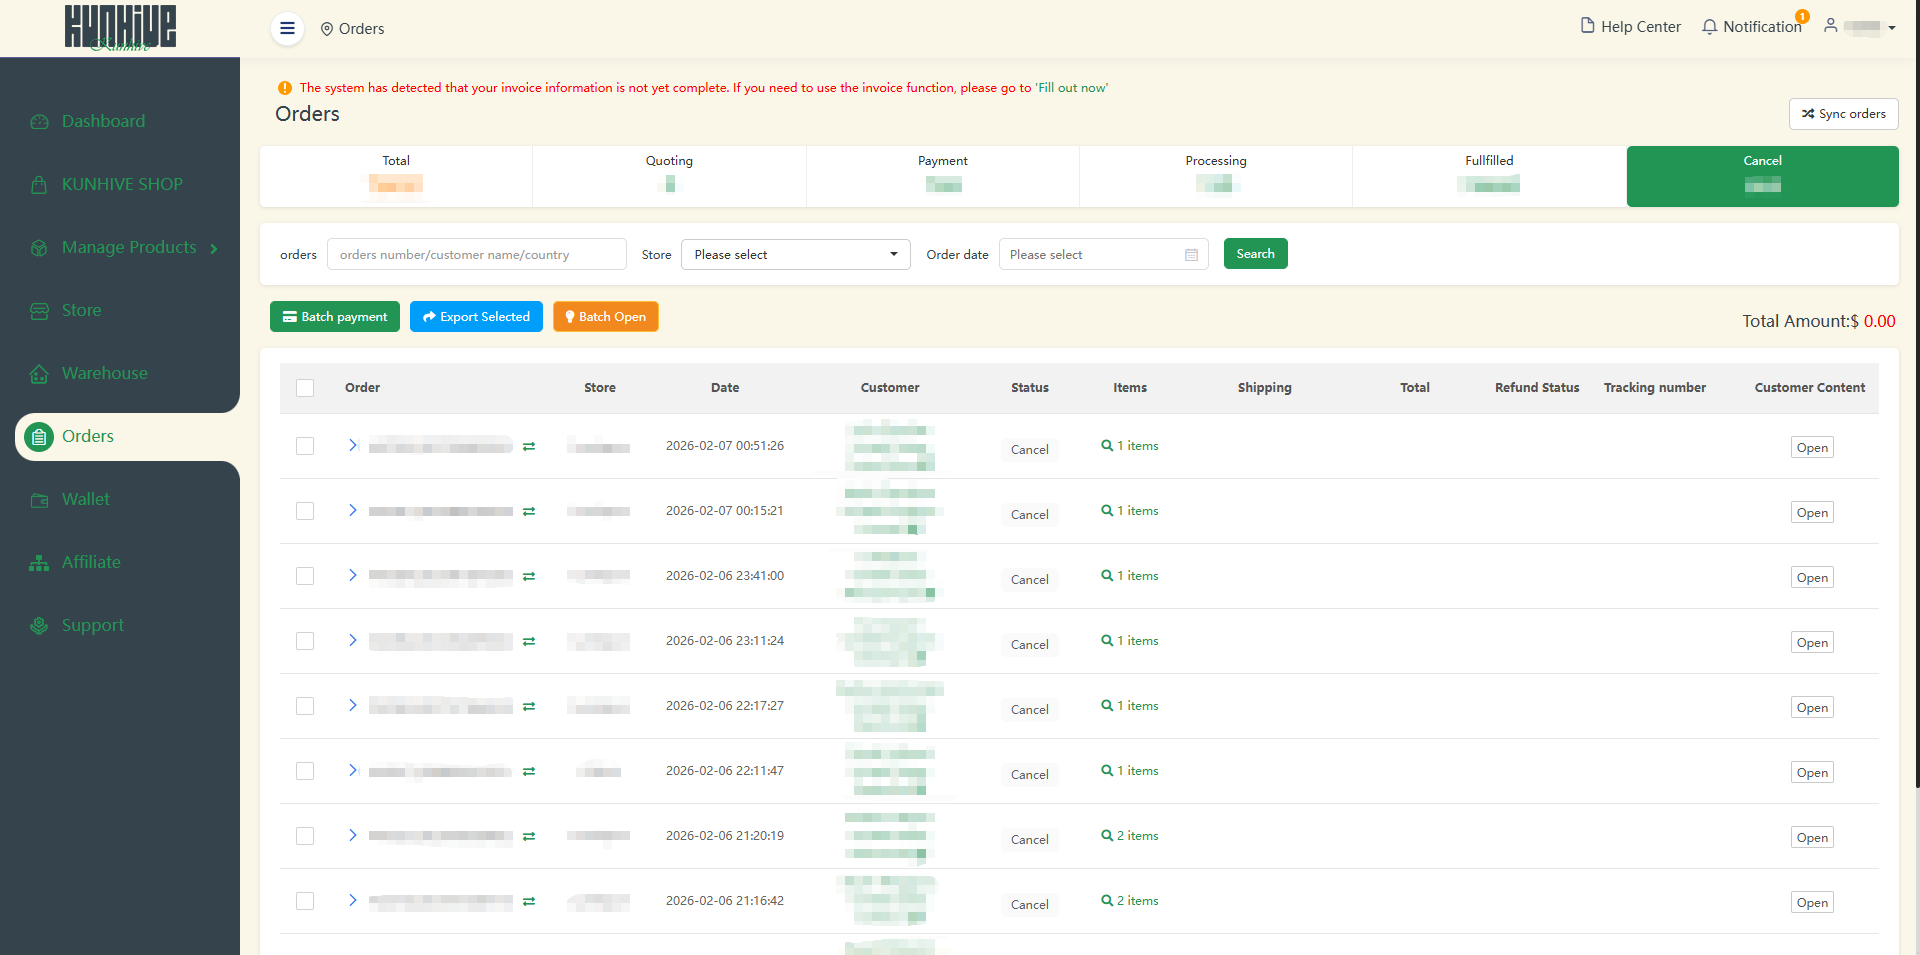Select the checkbox for the 2026-02-06 23:41:00 order
Viewport: 1920px width, 955px height.
(305, 576)
